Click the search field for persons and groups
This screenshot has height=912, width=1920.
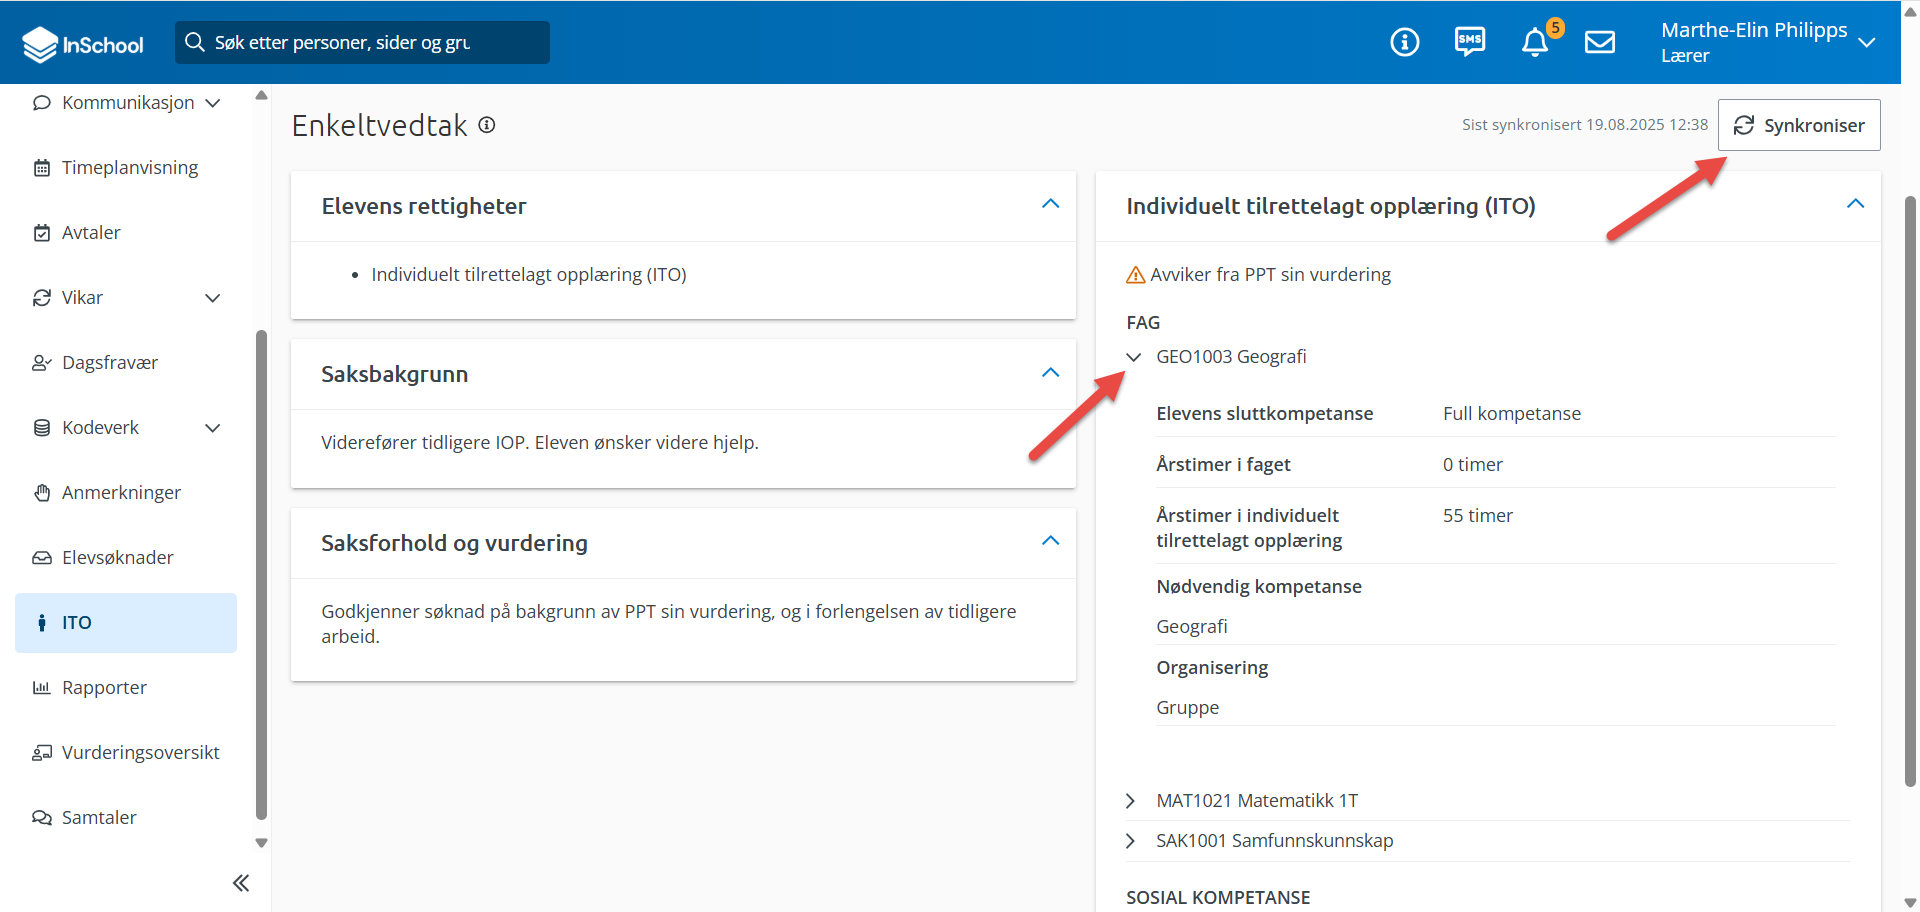(x=362, y=42)
